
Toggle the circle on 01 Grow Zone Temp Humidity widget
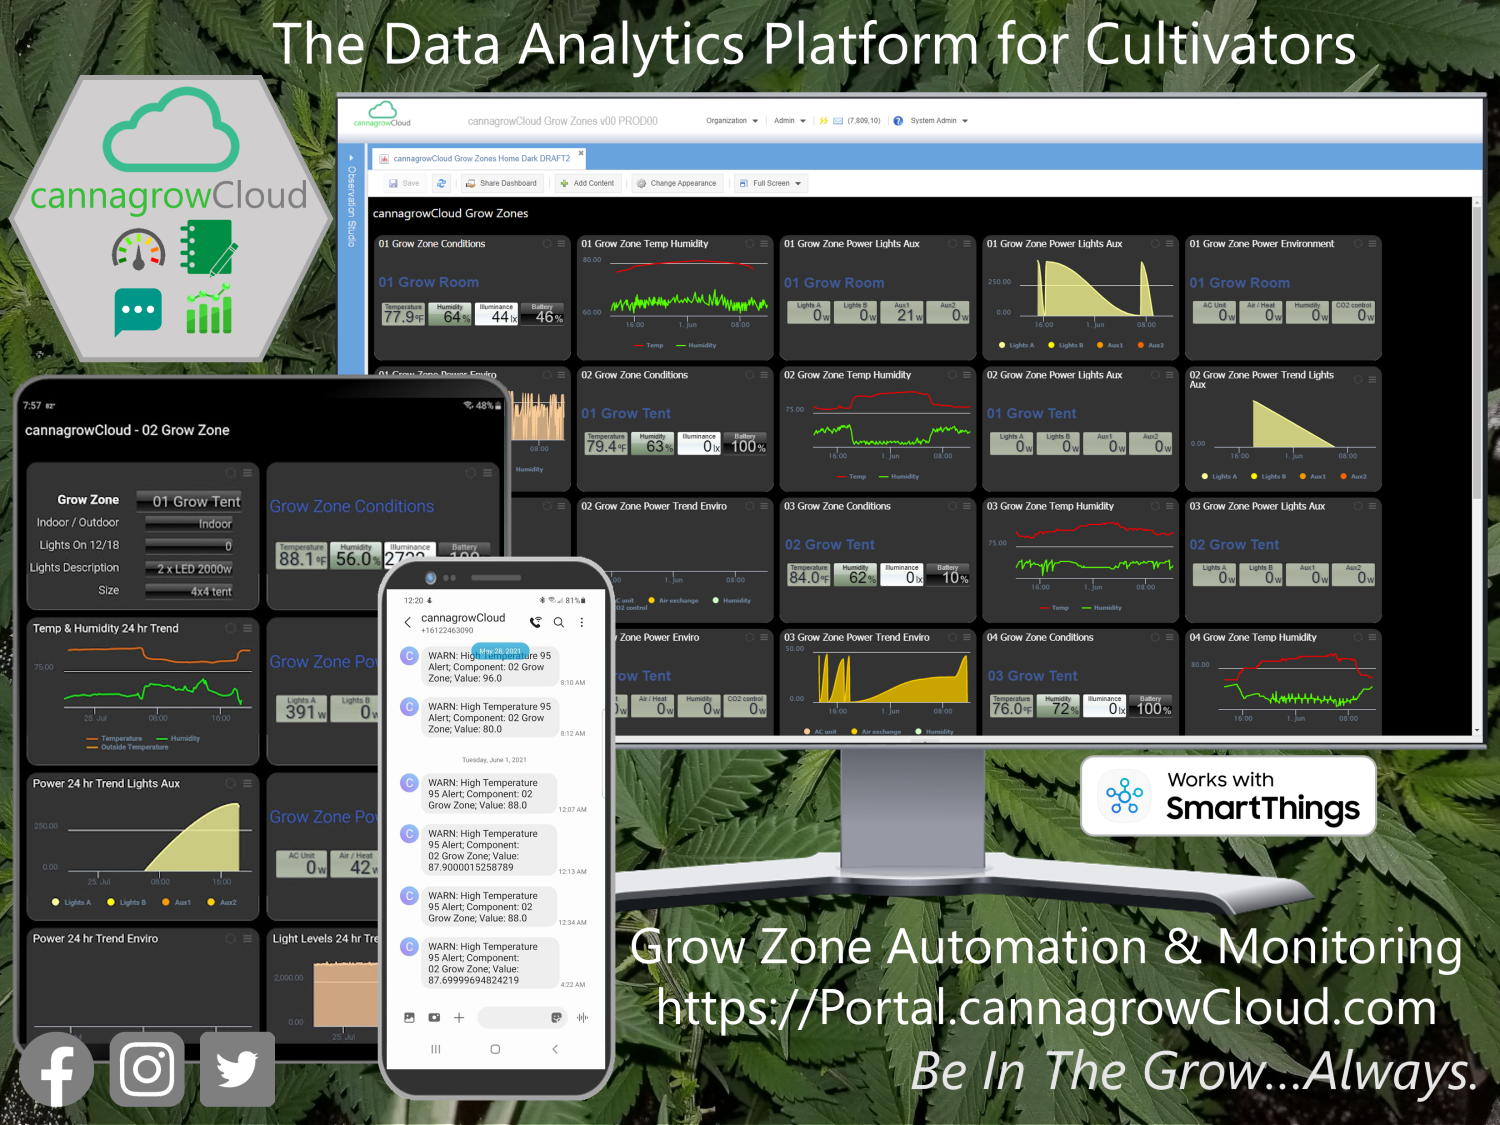coord(749,243)
